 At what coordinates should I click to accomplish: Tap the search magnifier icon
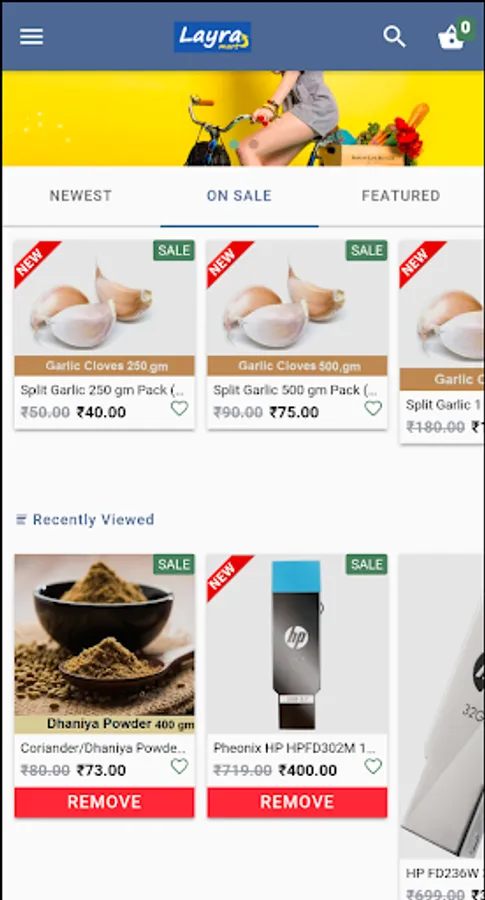(394, 37)
